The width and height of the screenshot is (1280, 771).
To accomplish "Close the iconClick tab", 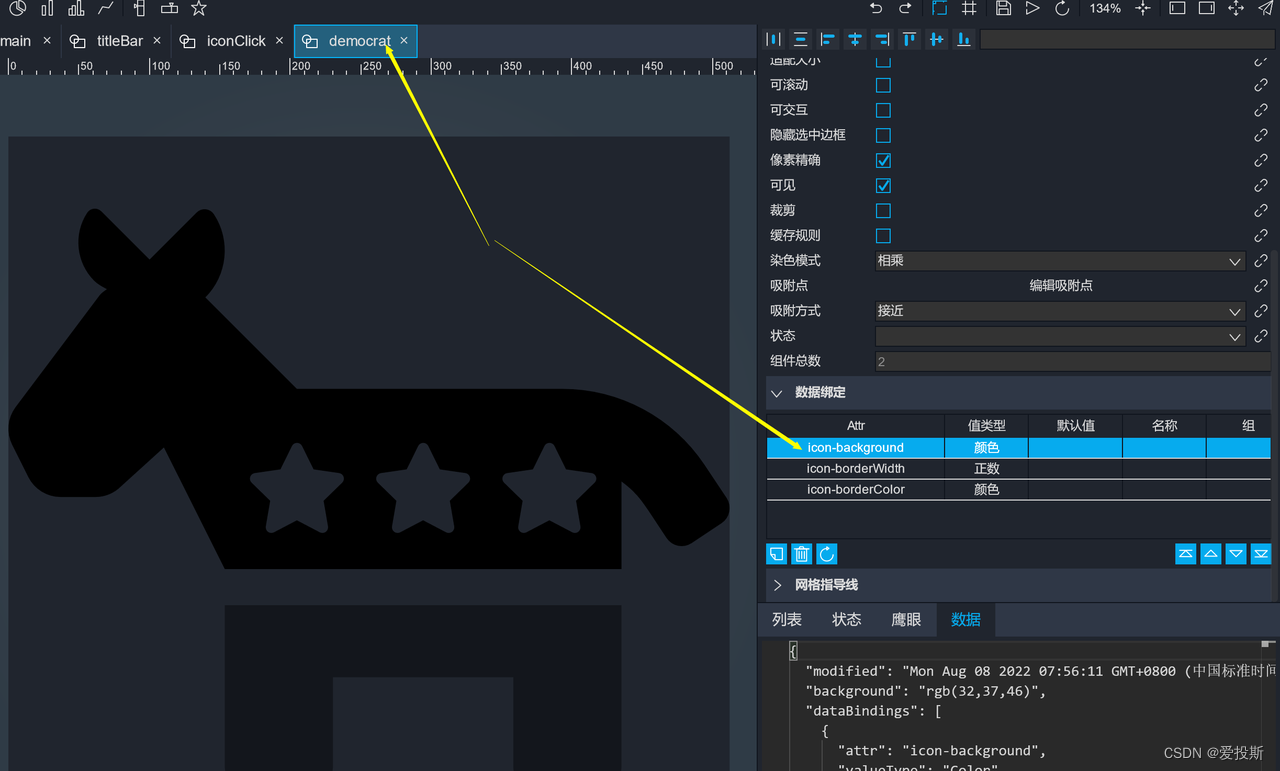I will click(x=280, y=41).
